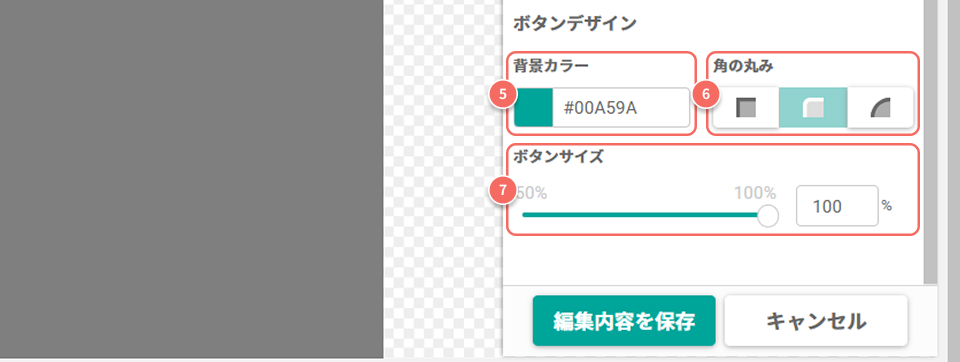Screen dimensions: 960x362
Task: Choose the slightly rounded corner option
Action: (x=813, y=108)
